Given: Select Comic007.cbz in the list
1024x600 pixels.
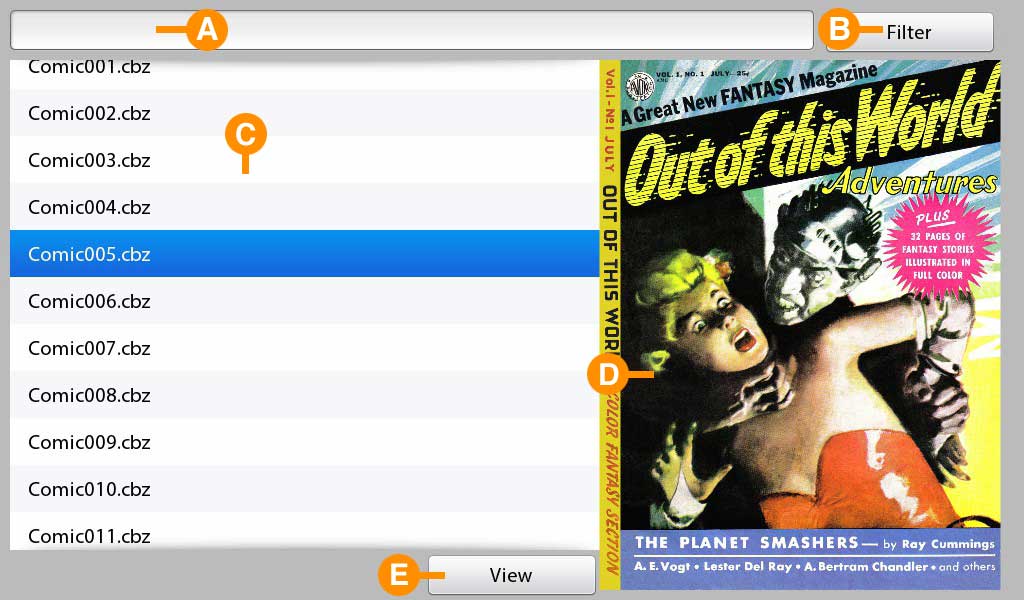Looking at the screenshot, I should coord(304,347).
